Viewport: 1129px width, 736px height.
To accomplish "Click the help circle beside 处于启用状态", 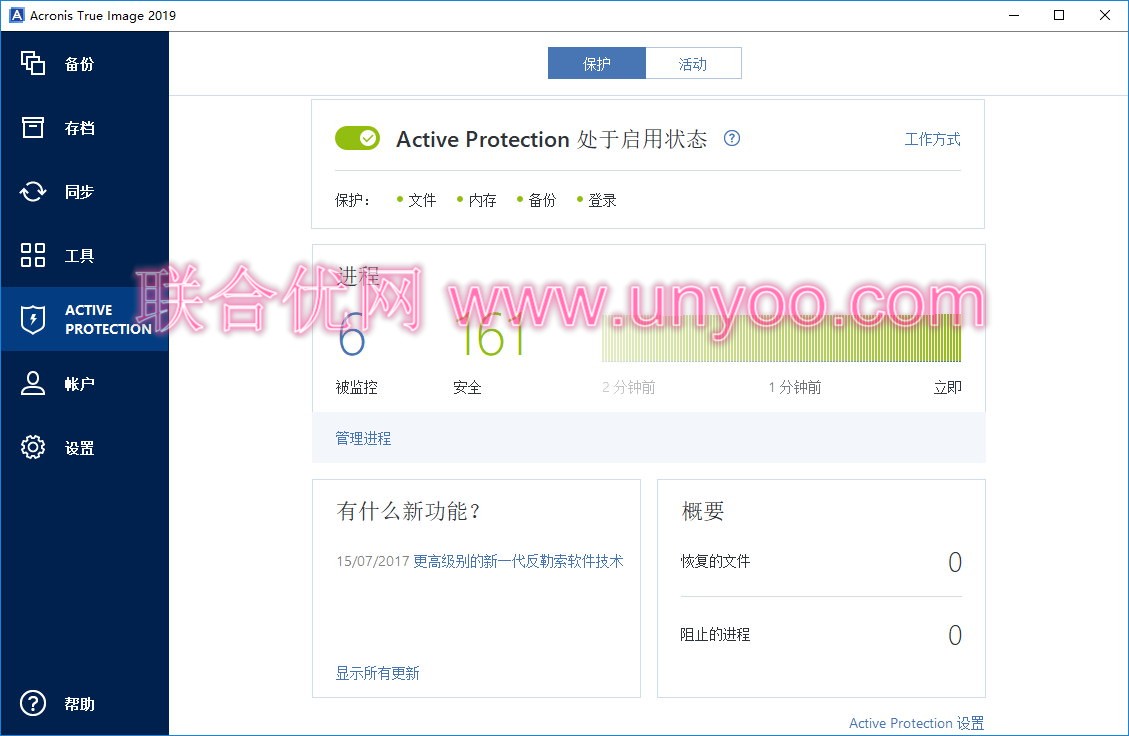I will pyautogui.click(x=732, y=138).
